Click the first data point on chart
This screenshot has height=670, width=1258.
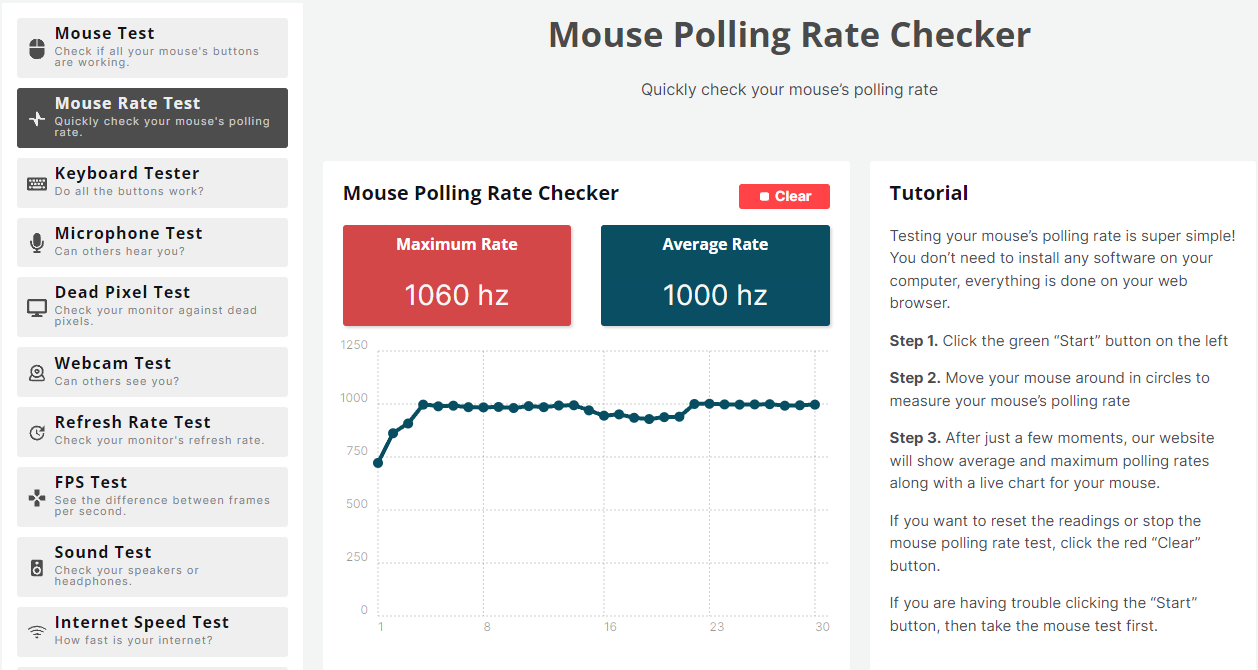tap(378, 462)
